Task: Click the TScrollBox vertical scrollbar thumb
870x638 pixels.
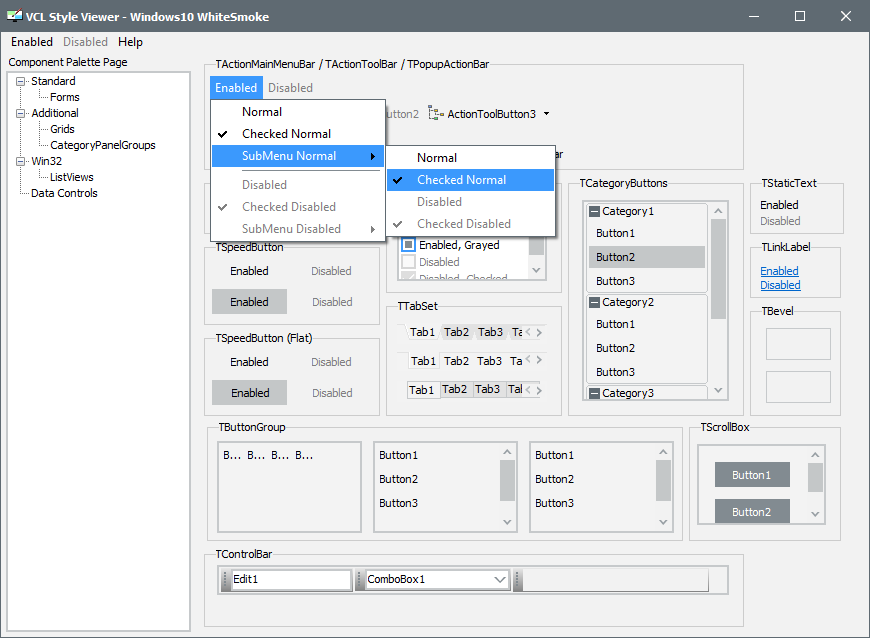Action: [x=815, y=478]
